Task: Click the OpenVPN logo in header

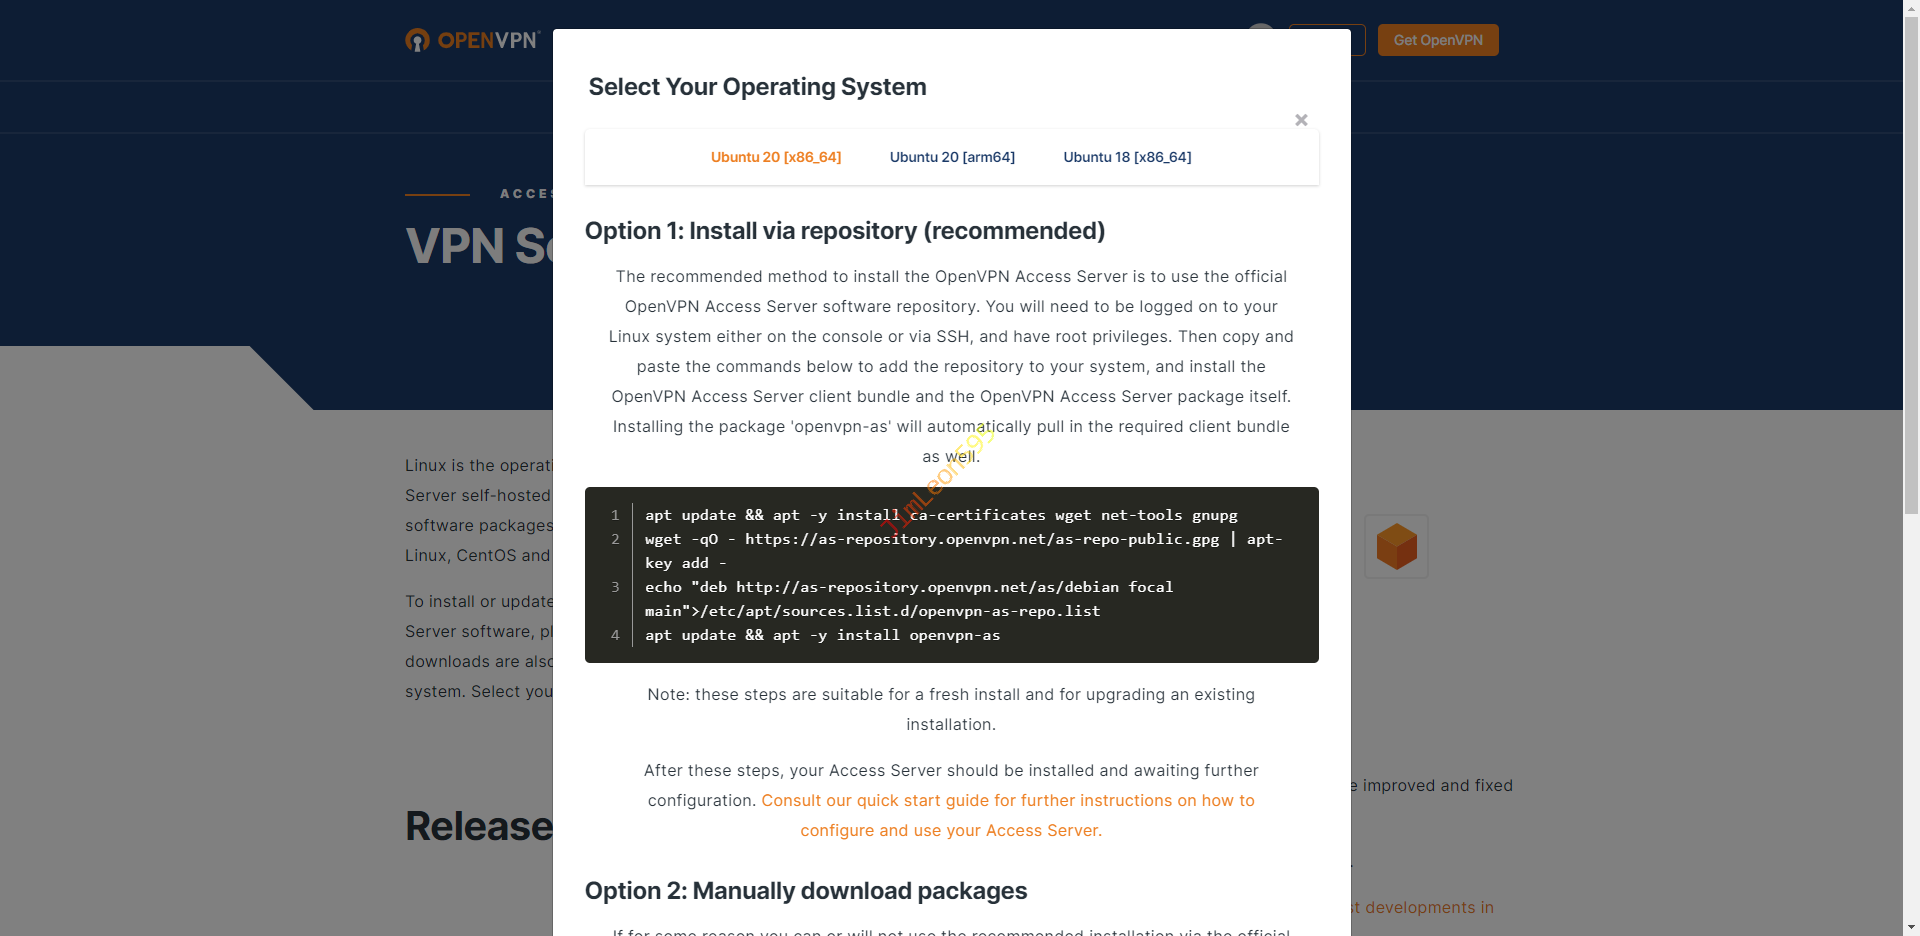Action: coord(472,40)
